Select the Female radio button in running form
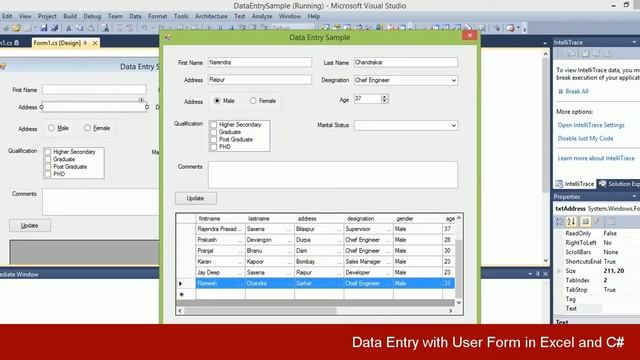Screen dimensions: 640x360 (253, 100)
